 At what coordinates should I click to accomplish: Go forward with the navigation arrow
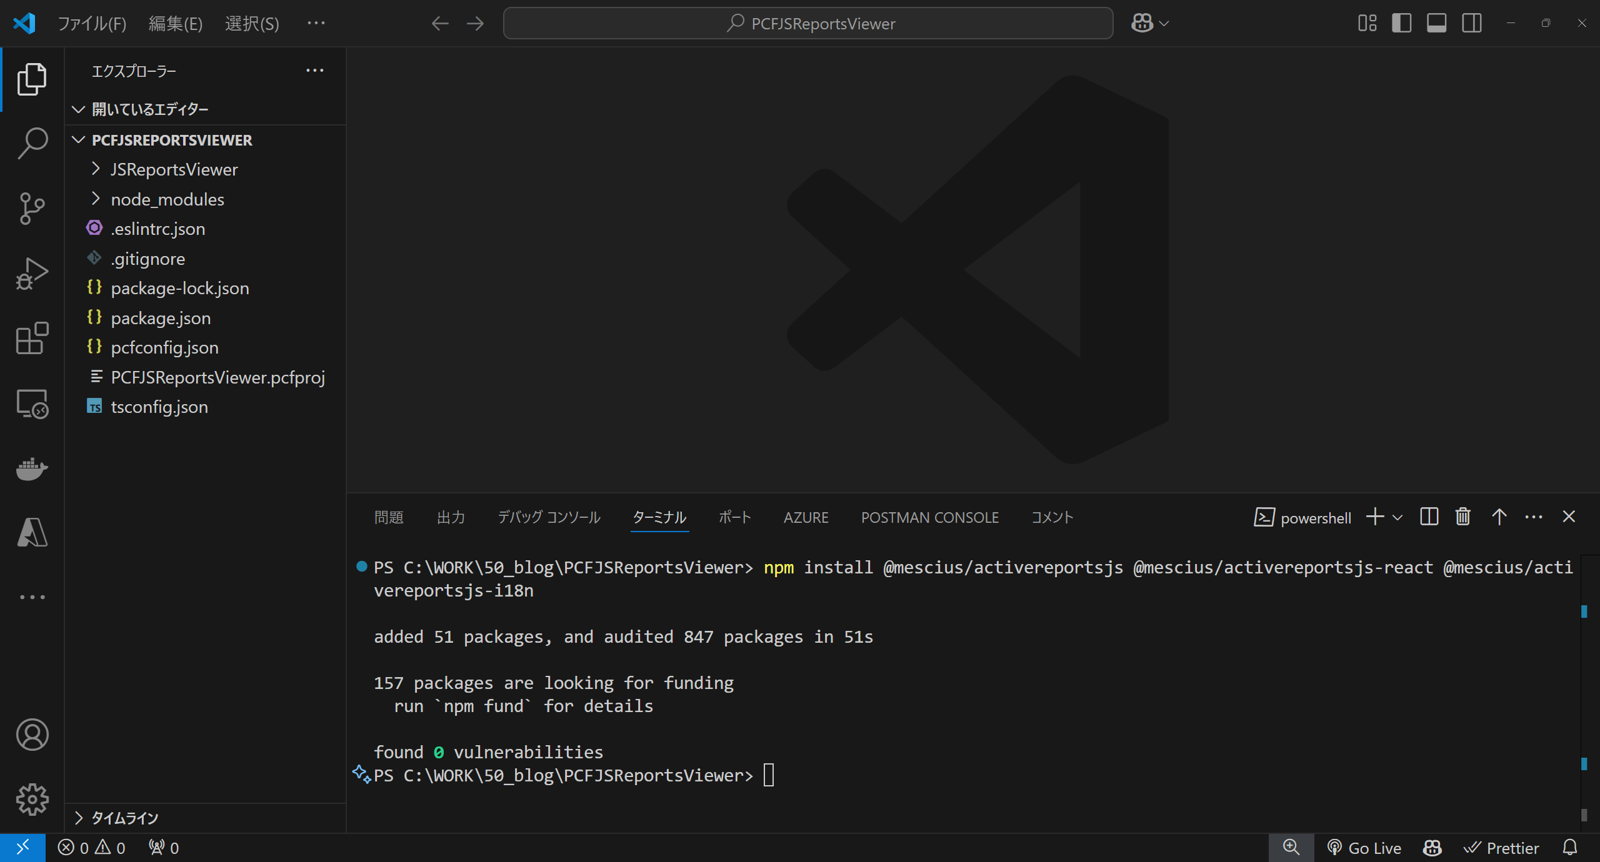point(475,23)
